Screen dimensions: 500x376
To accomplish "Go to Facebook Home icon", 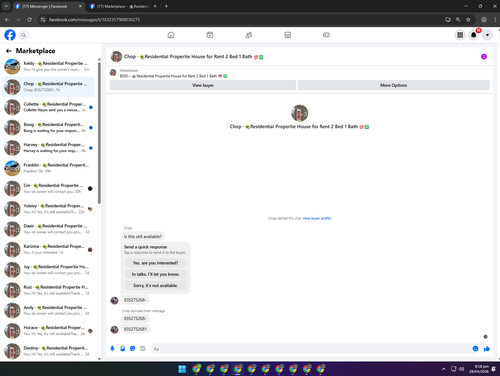I will tap(171, 35).
